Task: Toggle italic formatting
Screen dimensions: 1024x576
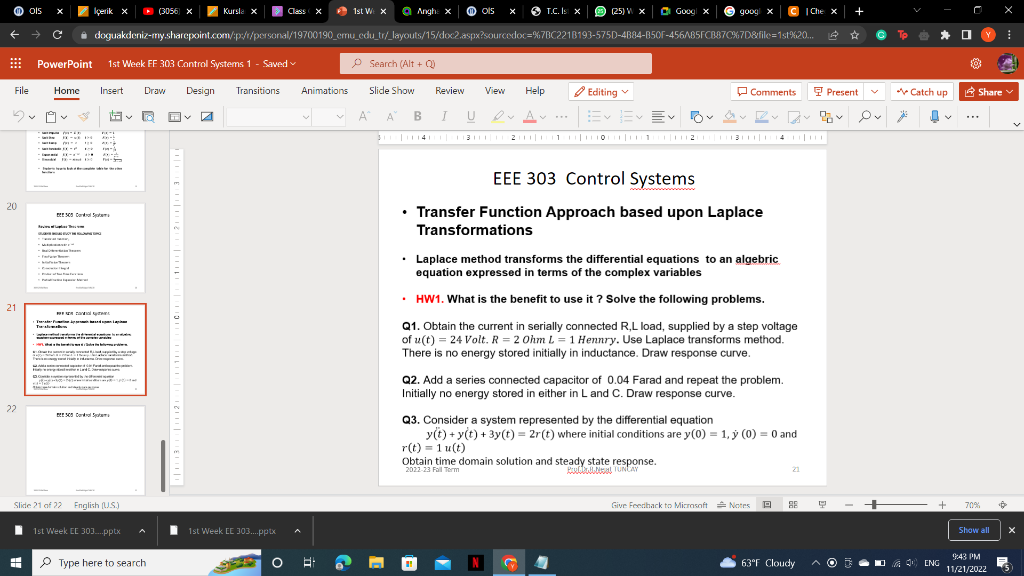Action: [444, 117]
